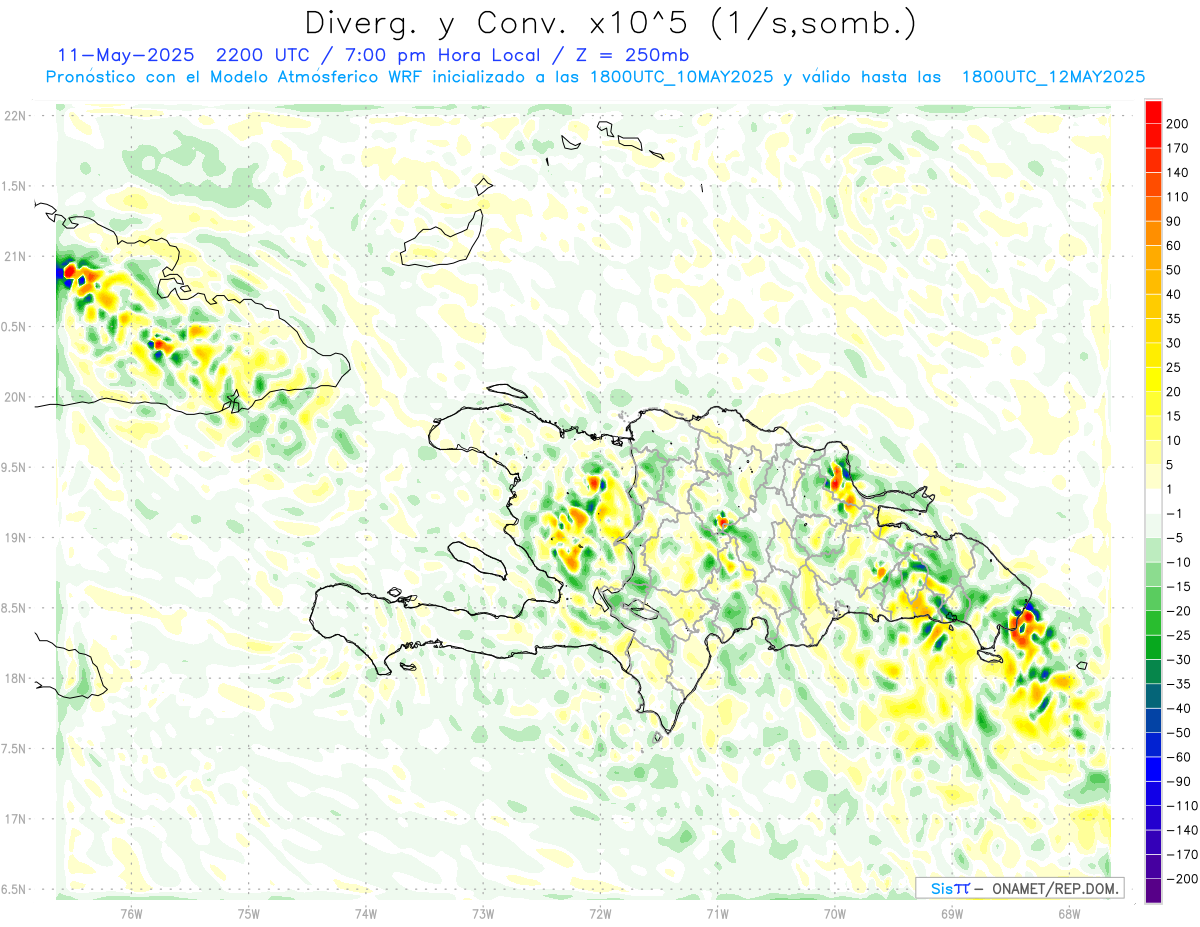Screen dimensions: 1200x927
Task: Click the -200 color scale label
Action: 1181,880
